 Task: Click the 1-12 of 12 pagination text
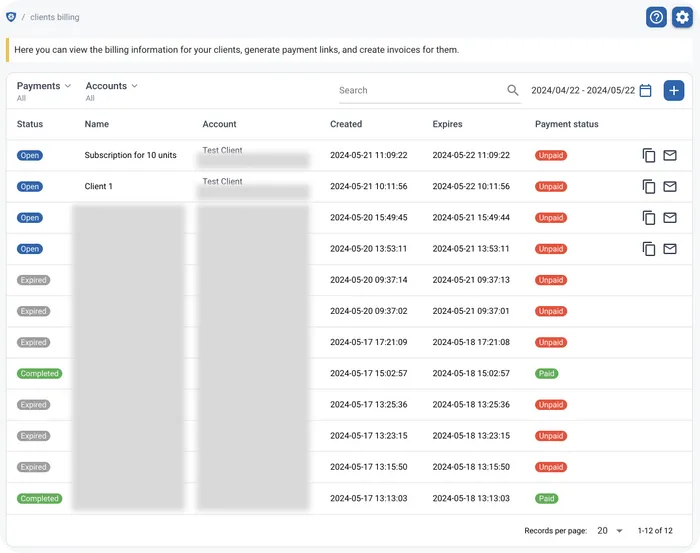click(x=655, y=531)
